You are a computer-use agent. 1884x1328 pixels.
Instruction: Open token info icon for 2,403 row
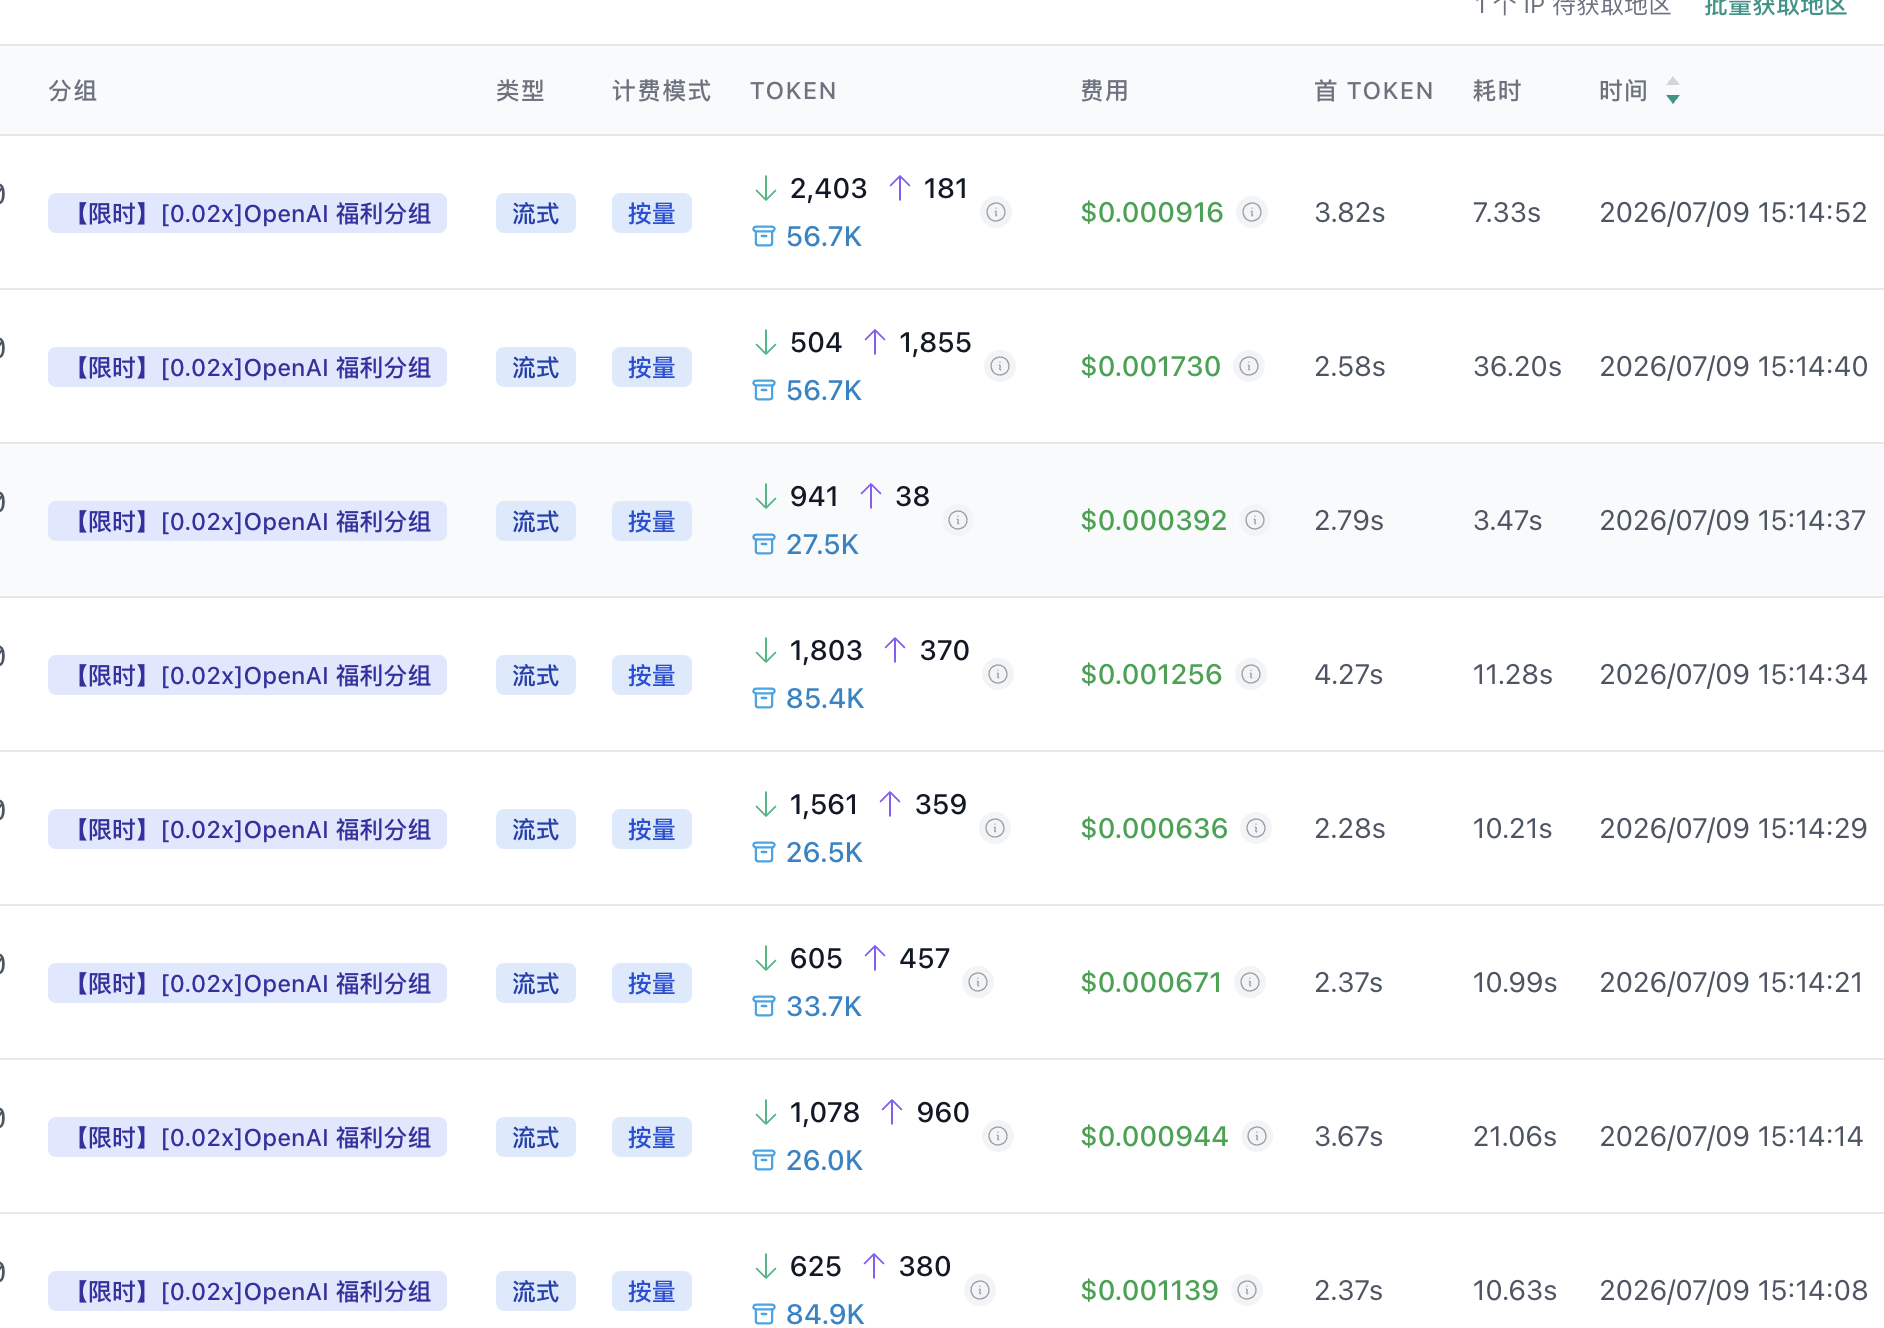(x=996, y=212)
